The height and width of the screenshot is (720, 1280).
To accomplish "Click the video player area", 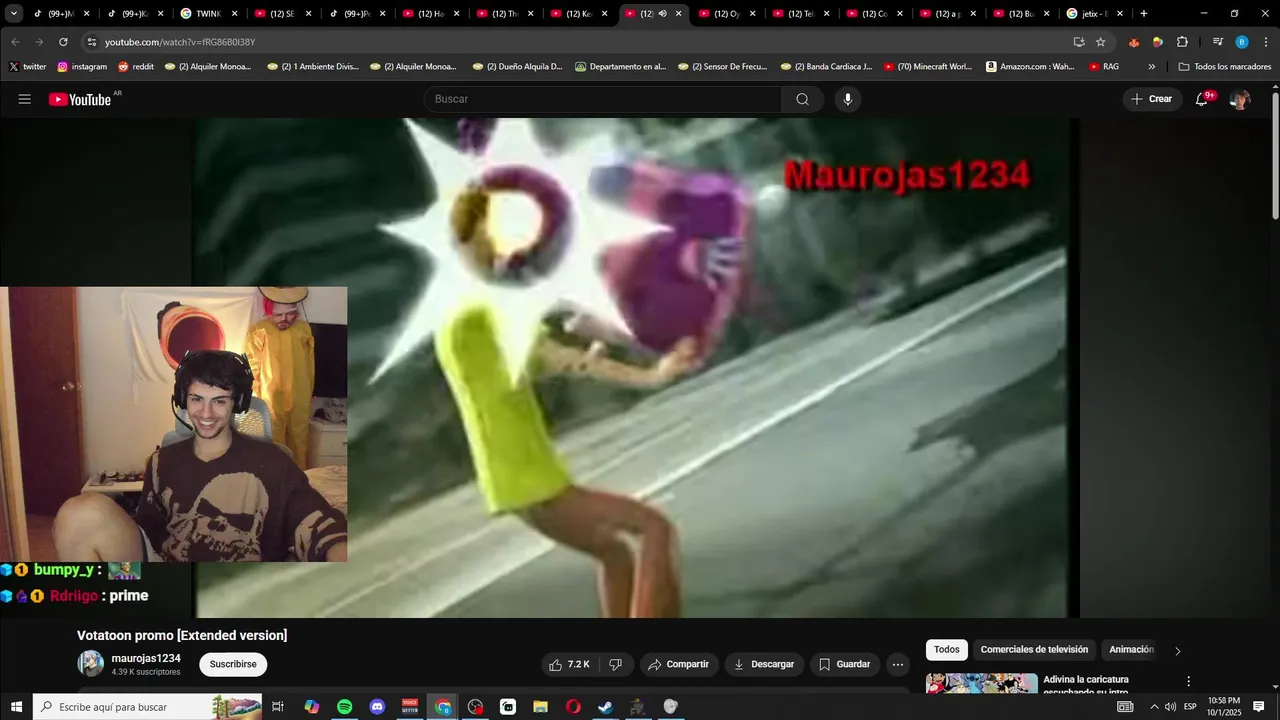I will [637, 367].
